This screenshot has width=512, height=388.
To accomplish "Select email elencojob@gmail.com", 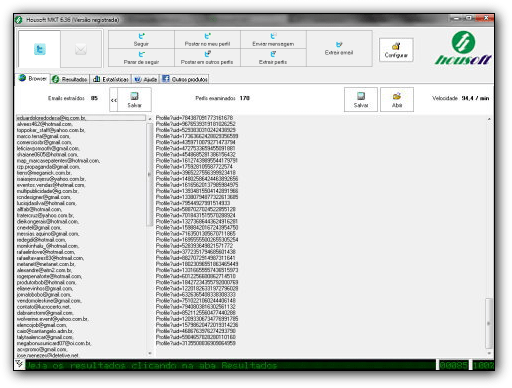I will pyautogui.click(x=42, y=325).
